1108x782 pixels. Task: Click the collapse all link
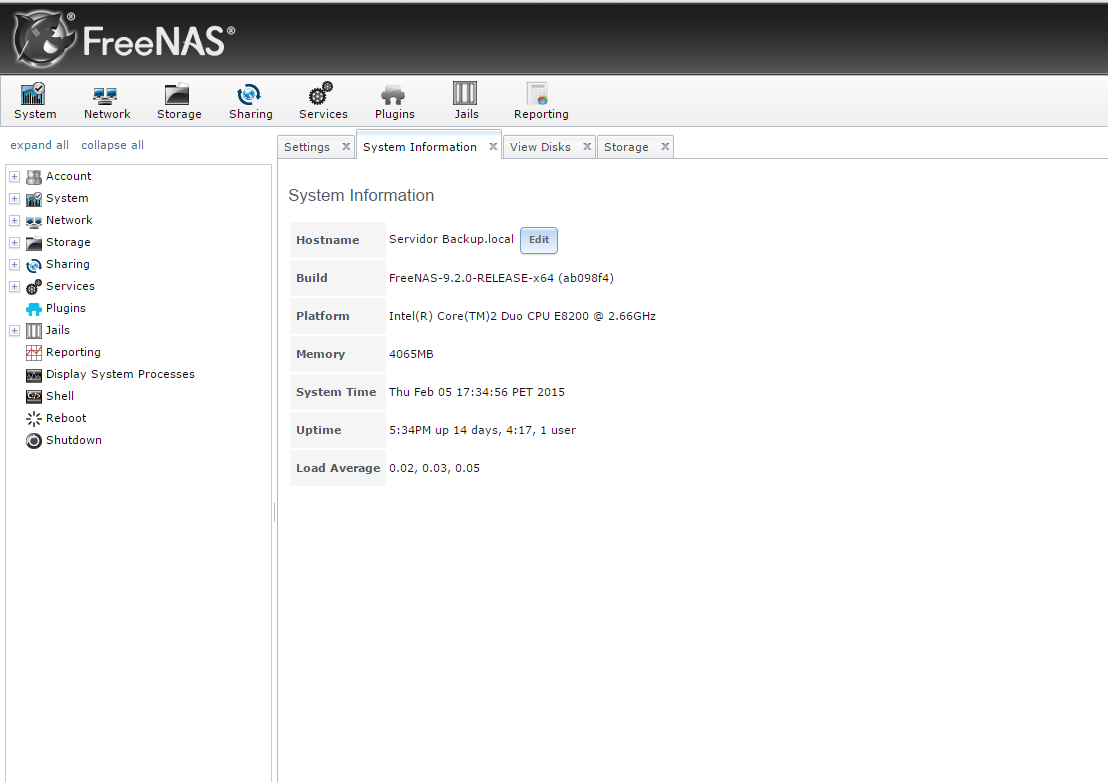pos(112,145)
